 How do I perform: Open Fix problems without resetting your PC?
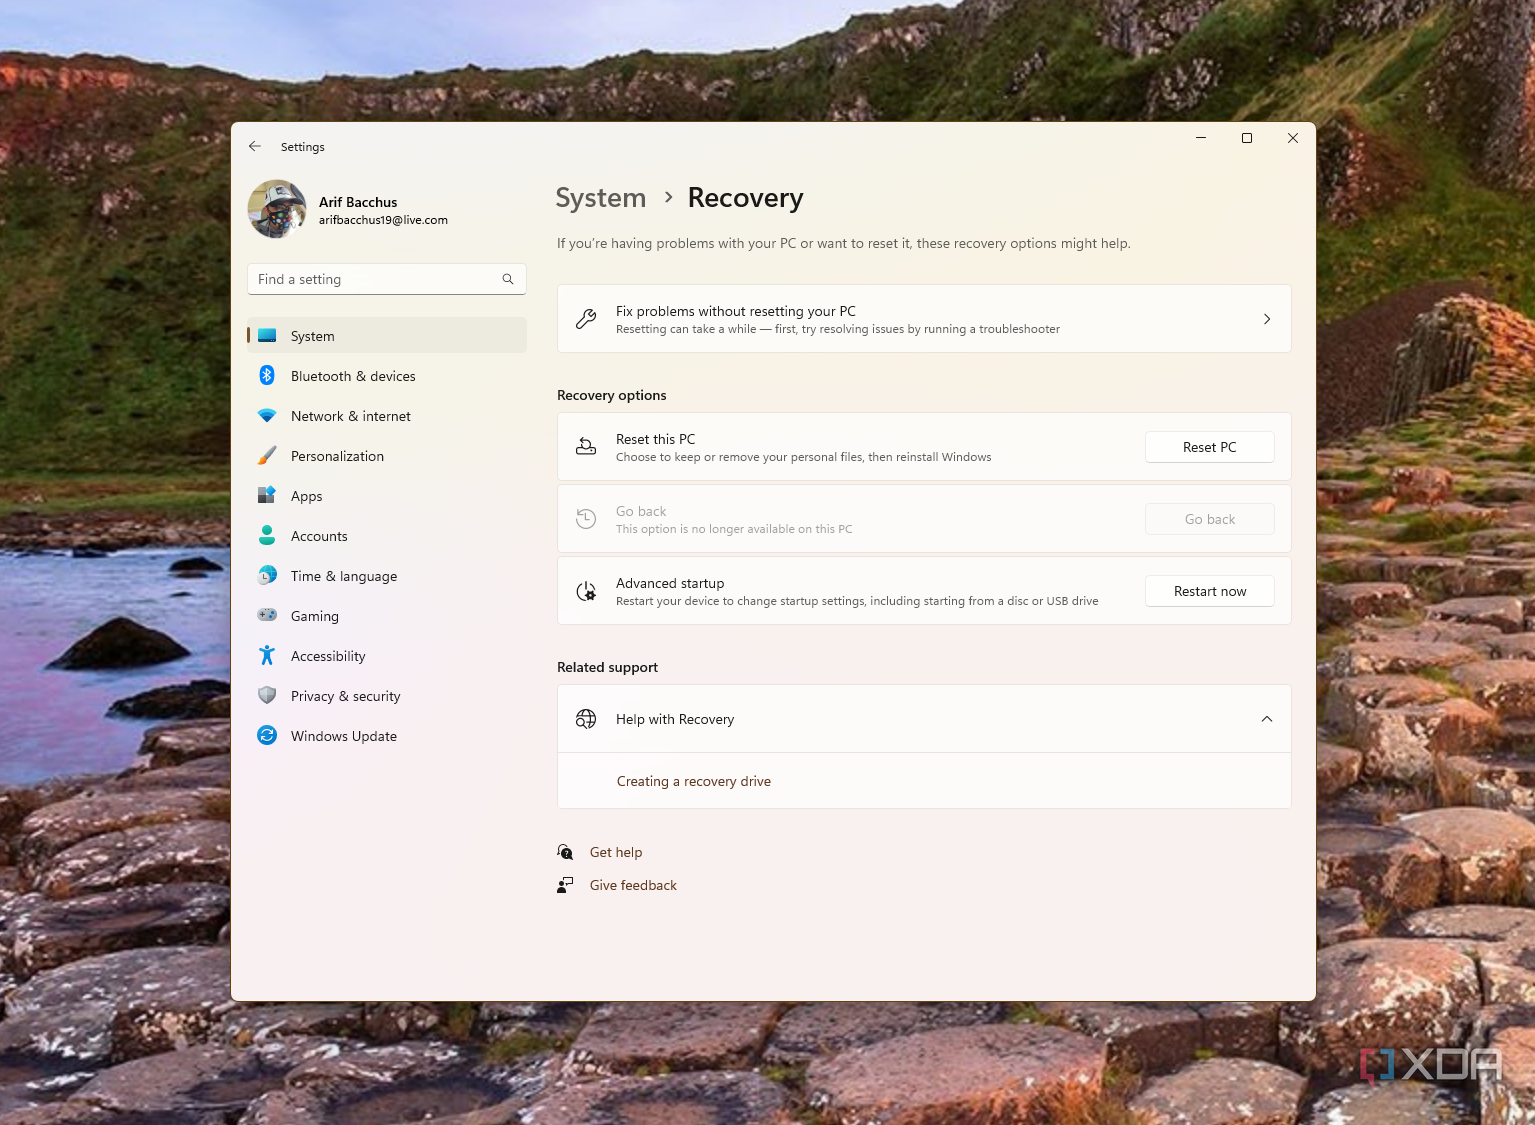(x=922, y=318)
